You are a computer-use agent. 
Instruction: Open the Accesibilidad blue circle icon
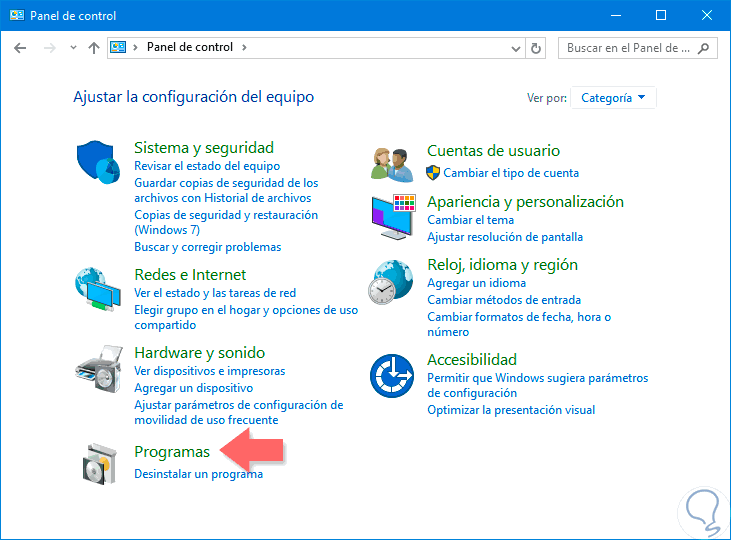(x=392, y=376)
